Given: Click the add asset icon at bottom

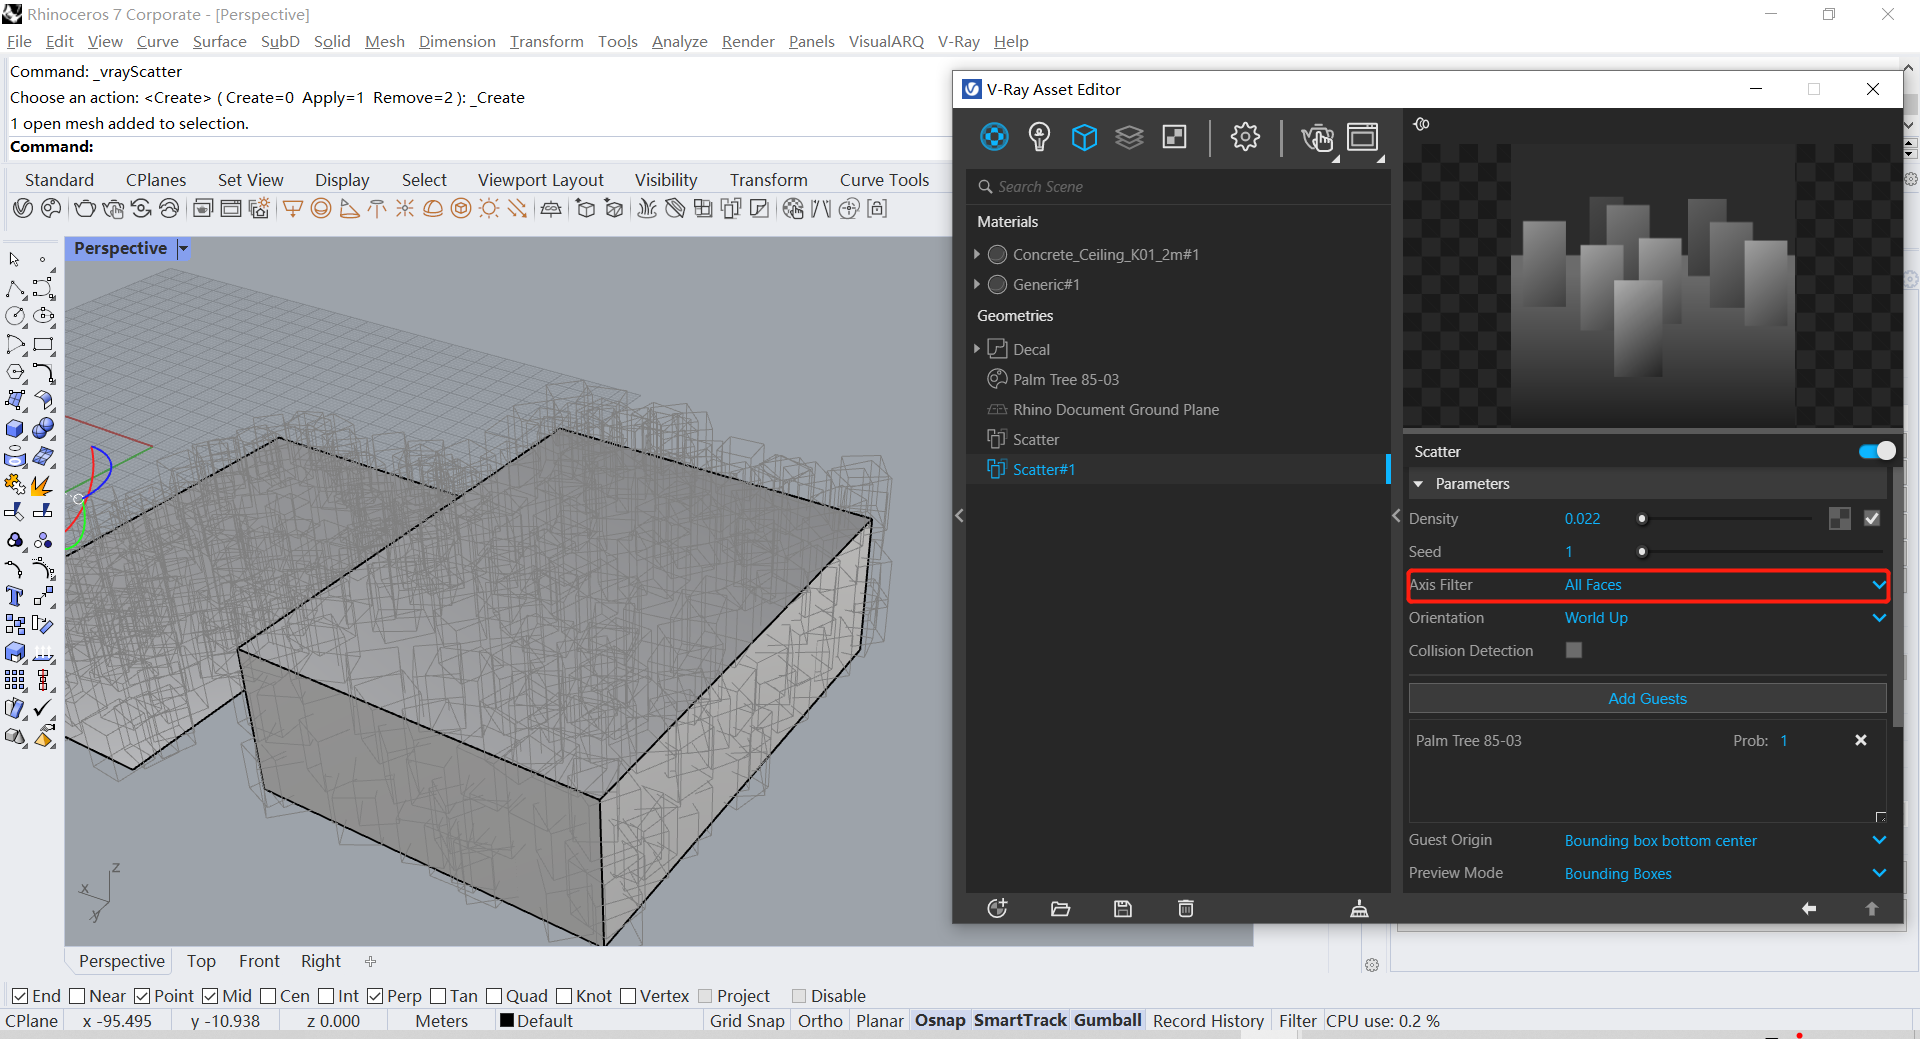Looking at the screenshot, I should click(997, 908).
